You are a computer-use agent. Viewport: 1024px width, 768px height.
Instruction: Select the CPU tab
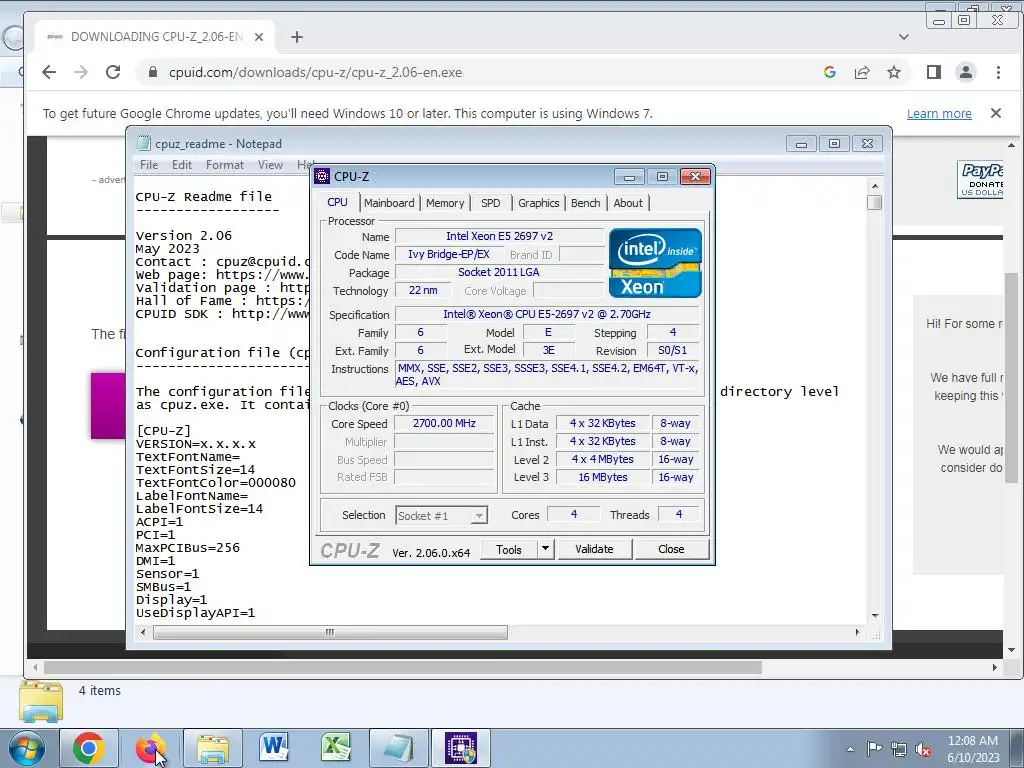pyautogui.click(x=338, y=202)
